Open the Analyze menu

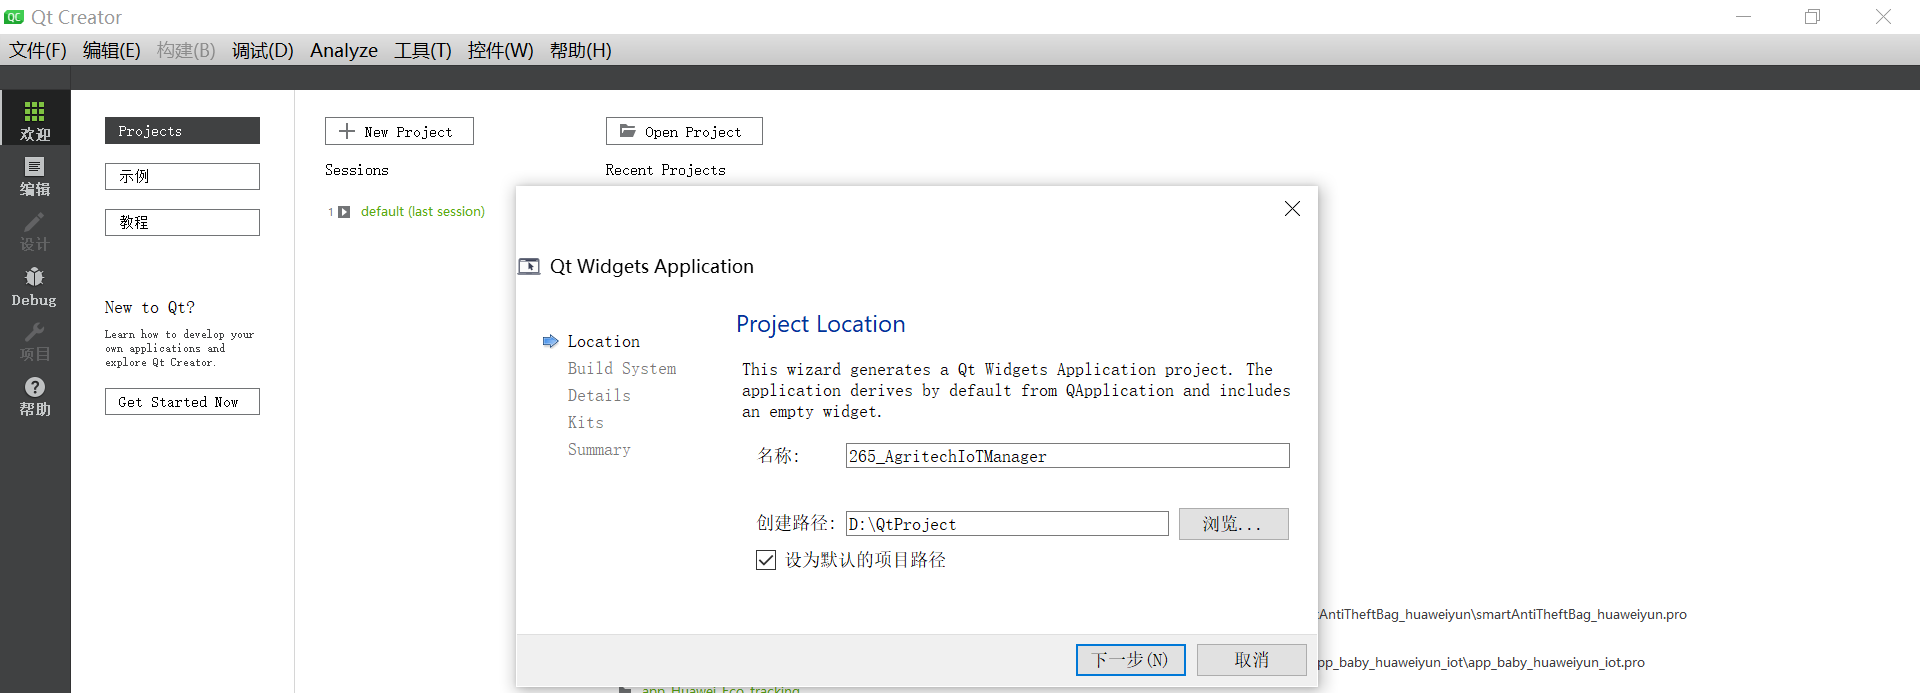343,50
